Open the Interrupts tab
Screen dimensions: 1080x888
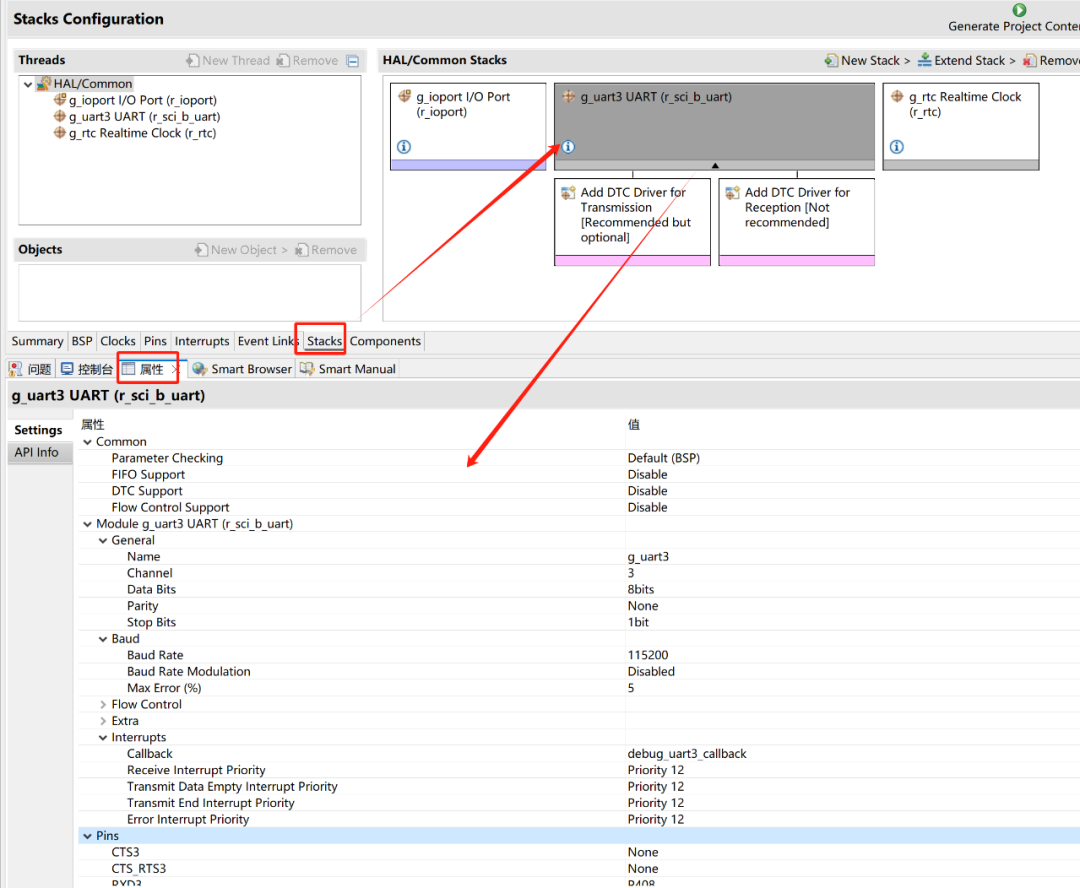coord(202,341)
